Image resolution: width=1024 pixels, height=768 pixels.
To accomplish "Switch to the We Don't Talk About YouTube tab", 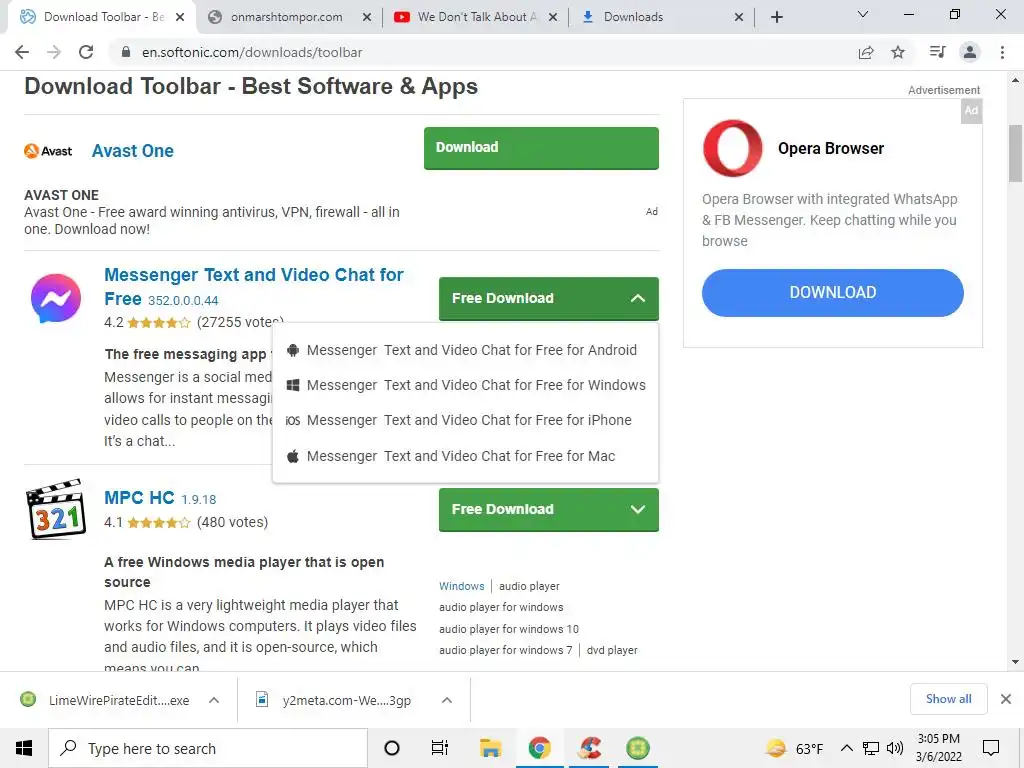I will coord(477,17).
